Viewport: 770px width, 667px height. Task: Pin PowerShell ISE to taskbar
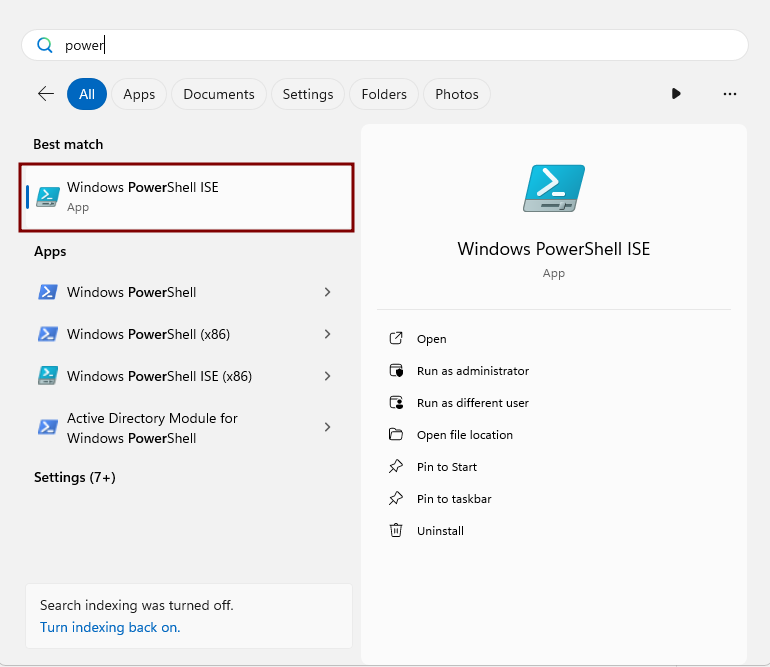tap(453, 499)
